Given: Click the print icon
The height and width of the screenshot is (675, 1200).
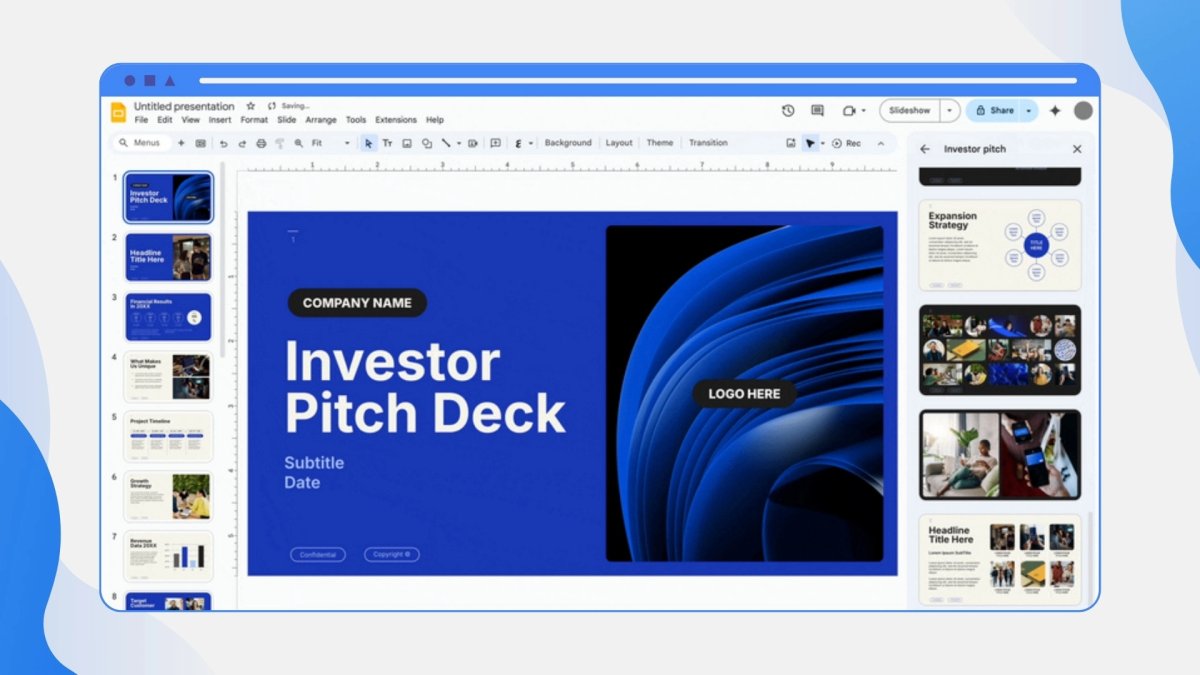Looking at the screenshot, I should [261, 143].
